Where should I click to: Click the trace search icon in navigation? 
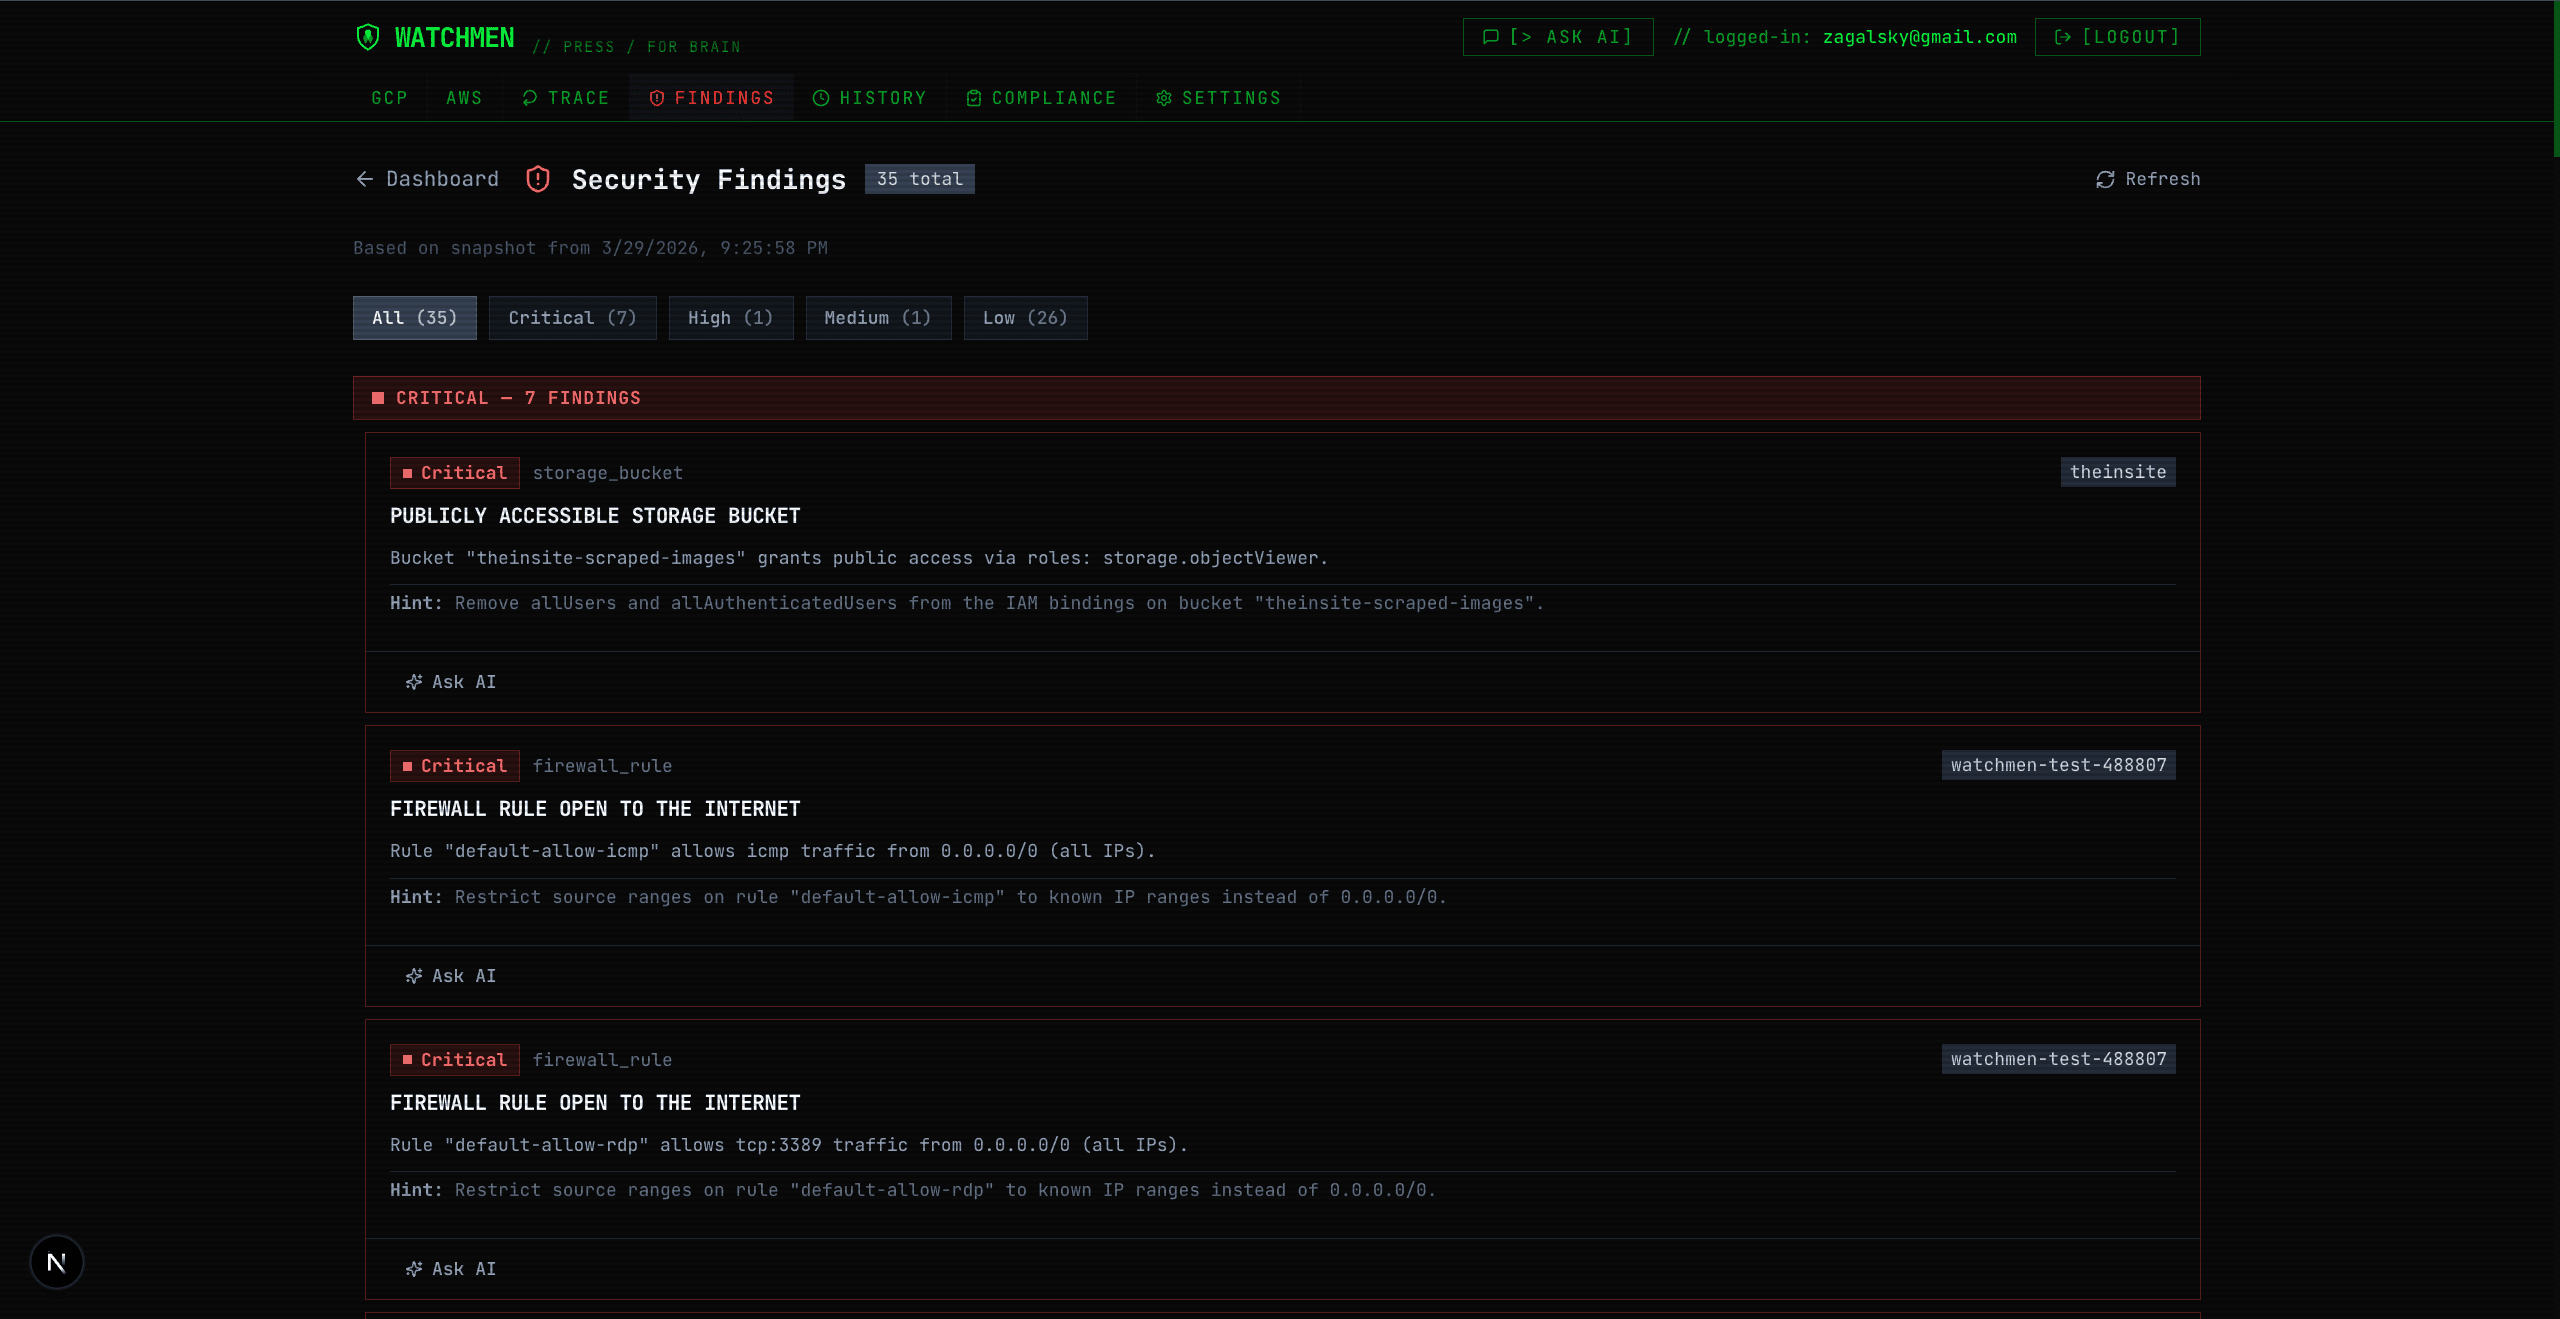tap(530, 98)
